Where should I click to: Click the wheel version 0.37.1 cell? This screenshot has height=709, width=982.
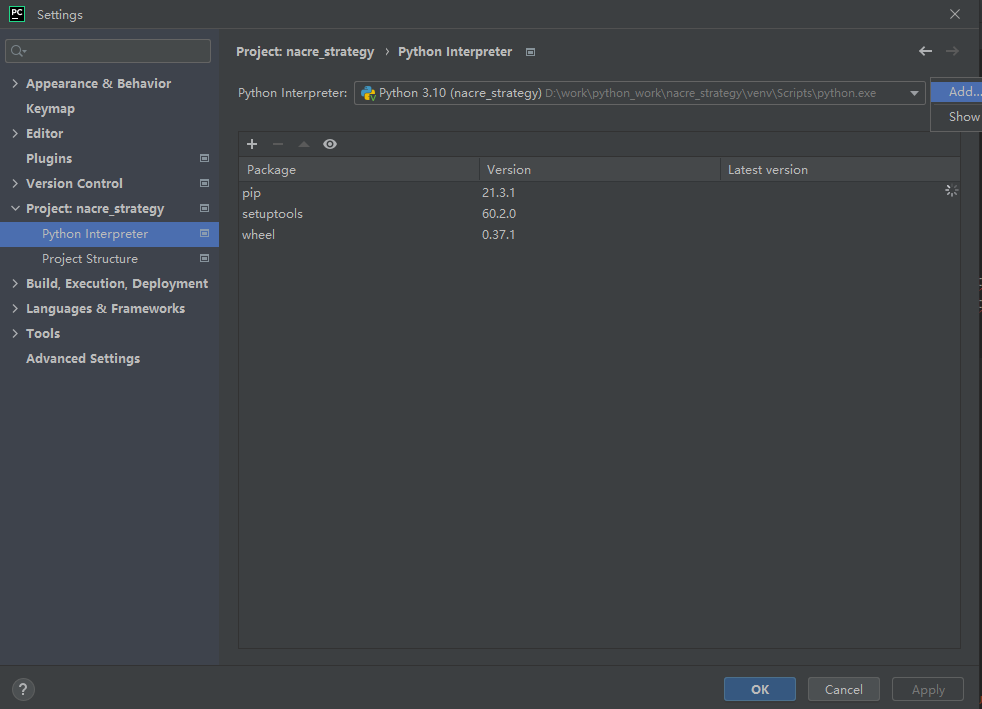coord(499,235)
